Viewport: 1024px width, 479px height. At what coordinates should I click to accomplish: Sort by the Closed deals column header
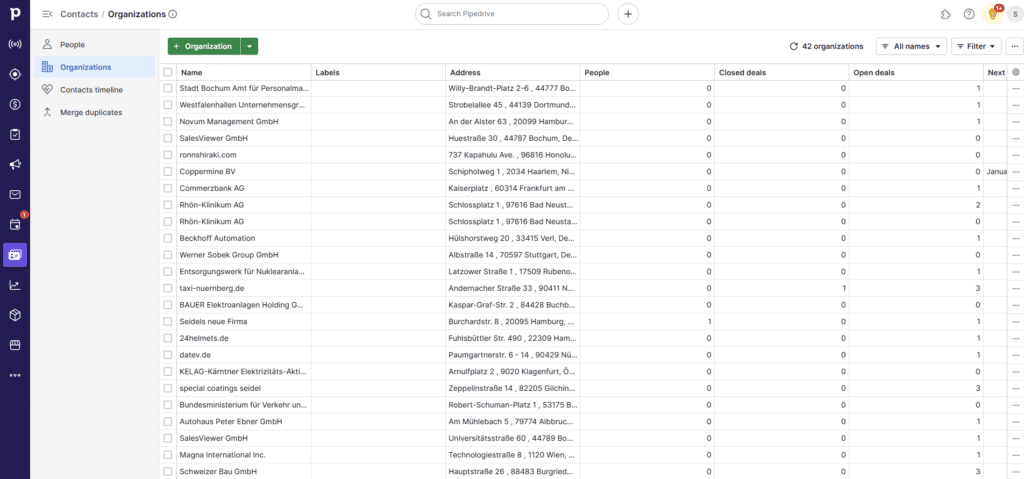click(x=782, y=73)
